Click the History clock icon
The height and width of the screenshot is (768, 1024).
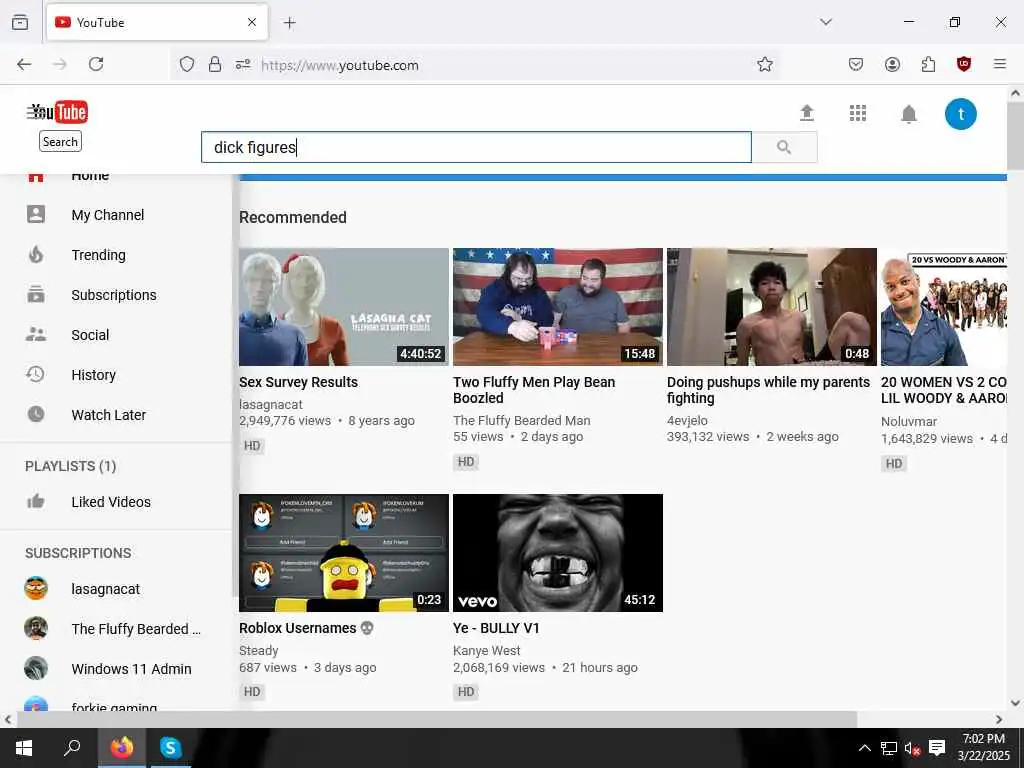click(x=35, y=374)
